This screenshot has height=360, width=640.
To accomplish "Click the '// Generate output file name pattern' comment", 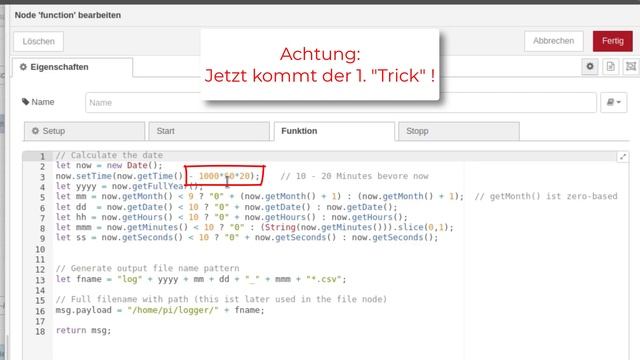I will click(147, 269).
